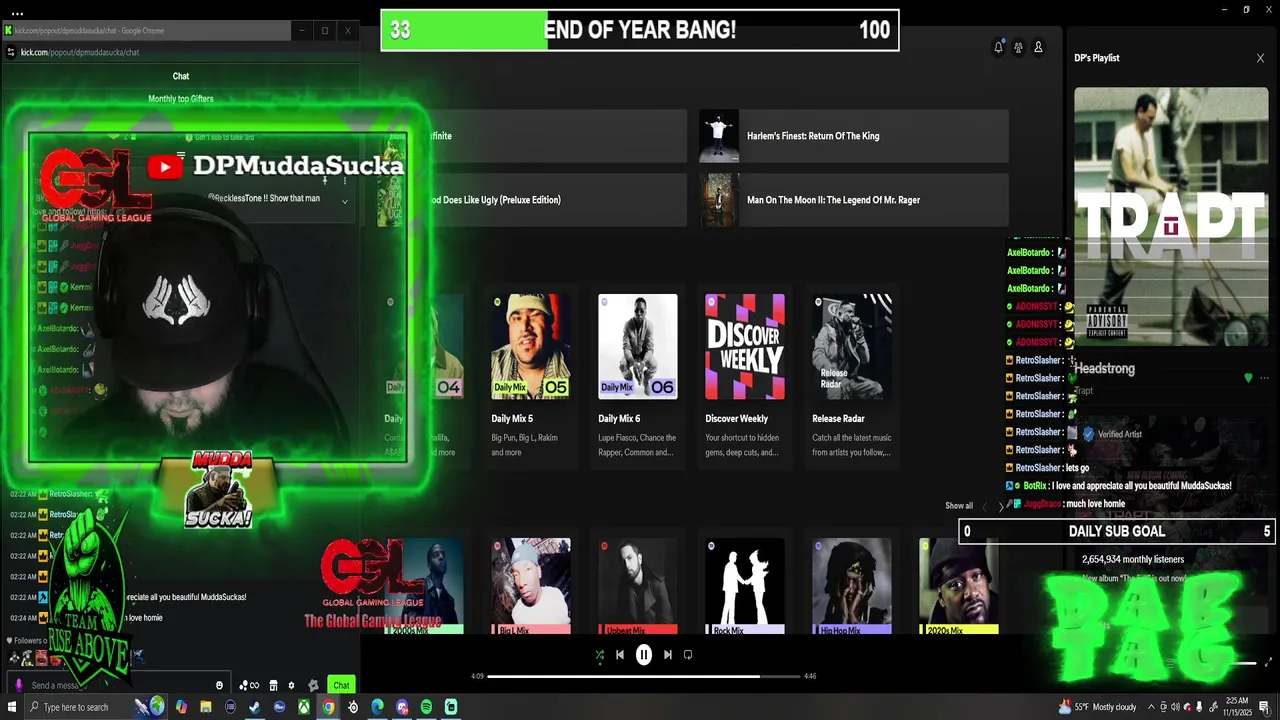Toggle Spotify shuffle mode
This screenshot has height=720, width=1280.
(599, 655)
